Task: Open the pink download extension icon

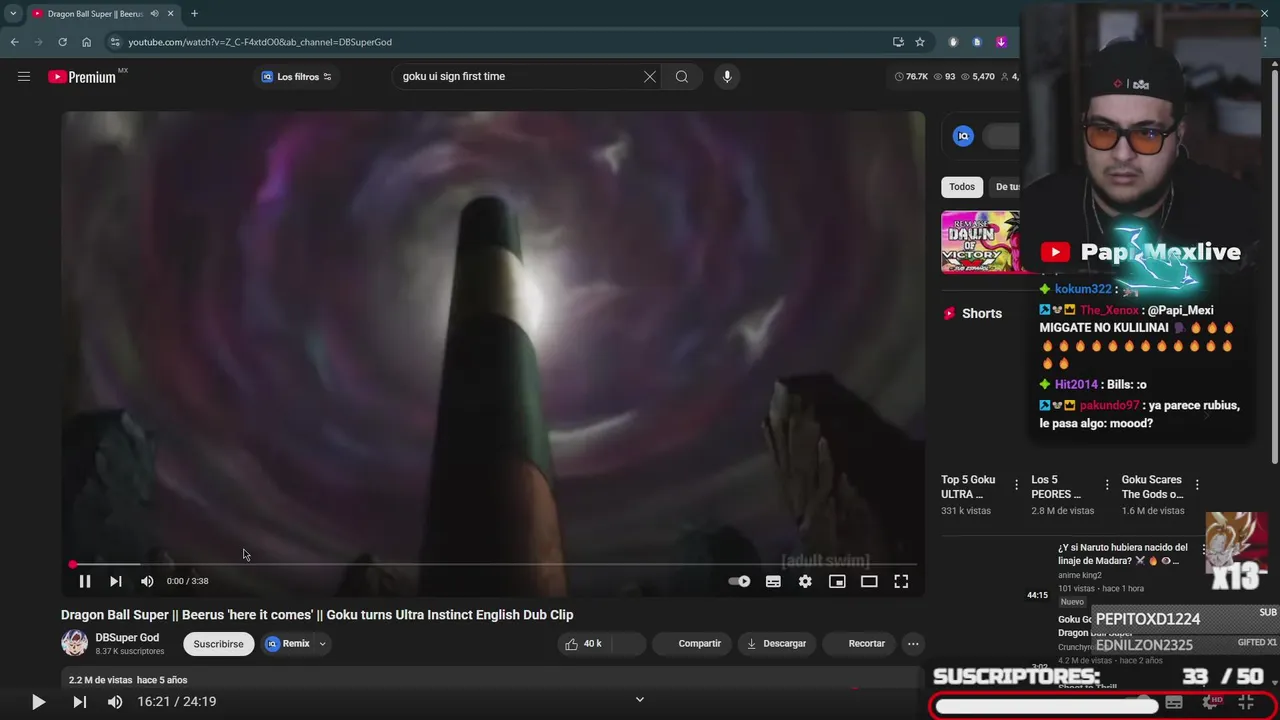Action: (1001, 42)
